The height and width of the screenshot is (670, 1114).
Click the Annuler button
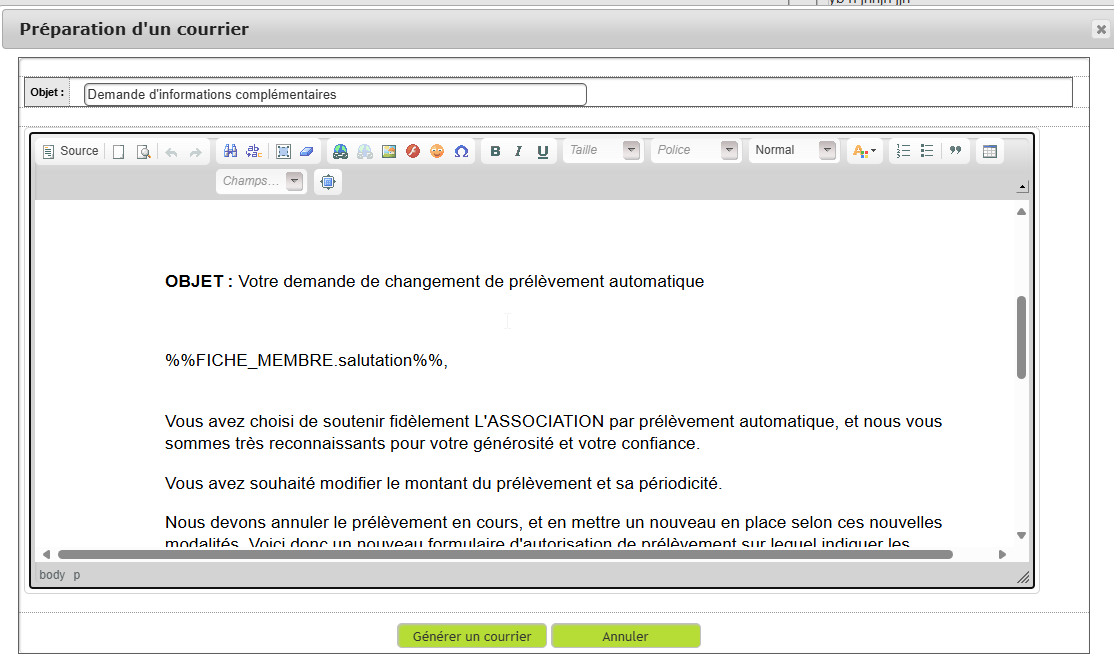pyautogui.click(x=625, y=636)
